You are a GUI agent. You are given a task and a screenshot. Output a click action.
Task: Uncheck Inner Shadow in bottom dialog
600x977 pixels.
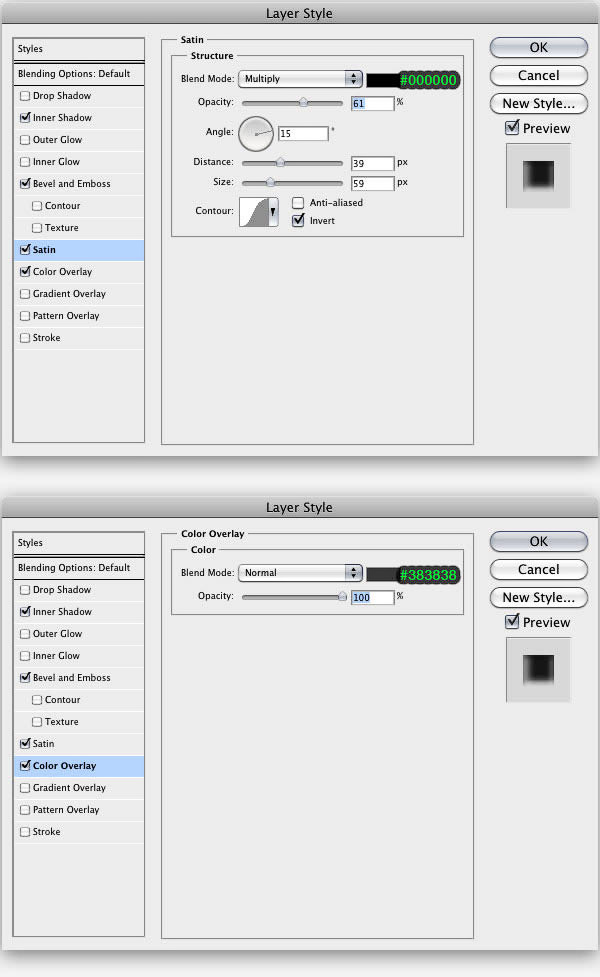25,612
